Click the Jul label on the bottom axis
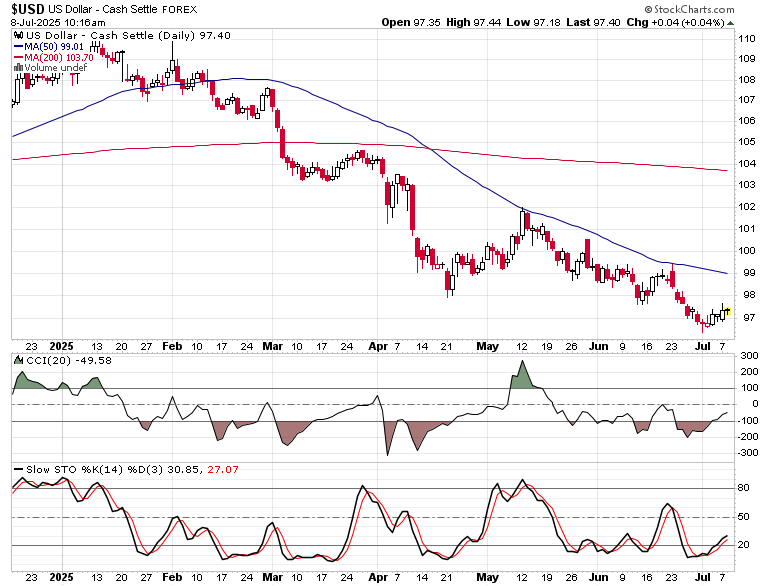Screen dimensions: 766x586 click(702, 577)
